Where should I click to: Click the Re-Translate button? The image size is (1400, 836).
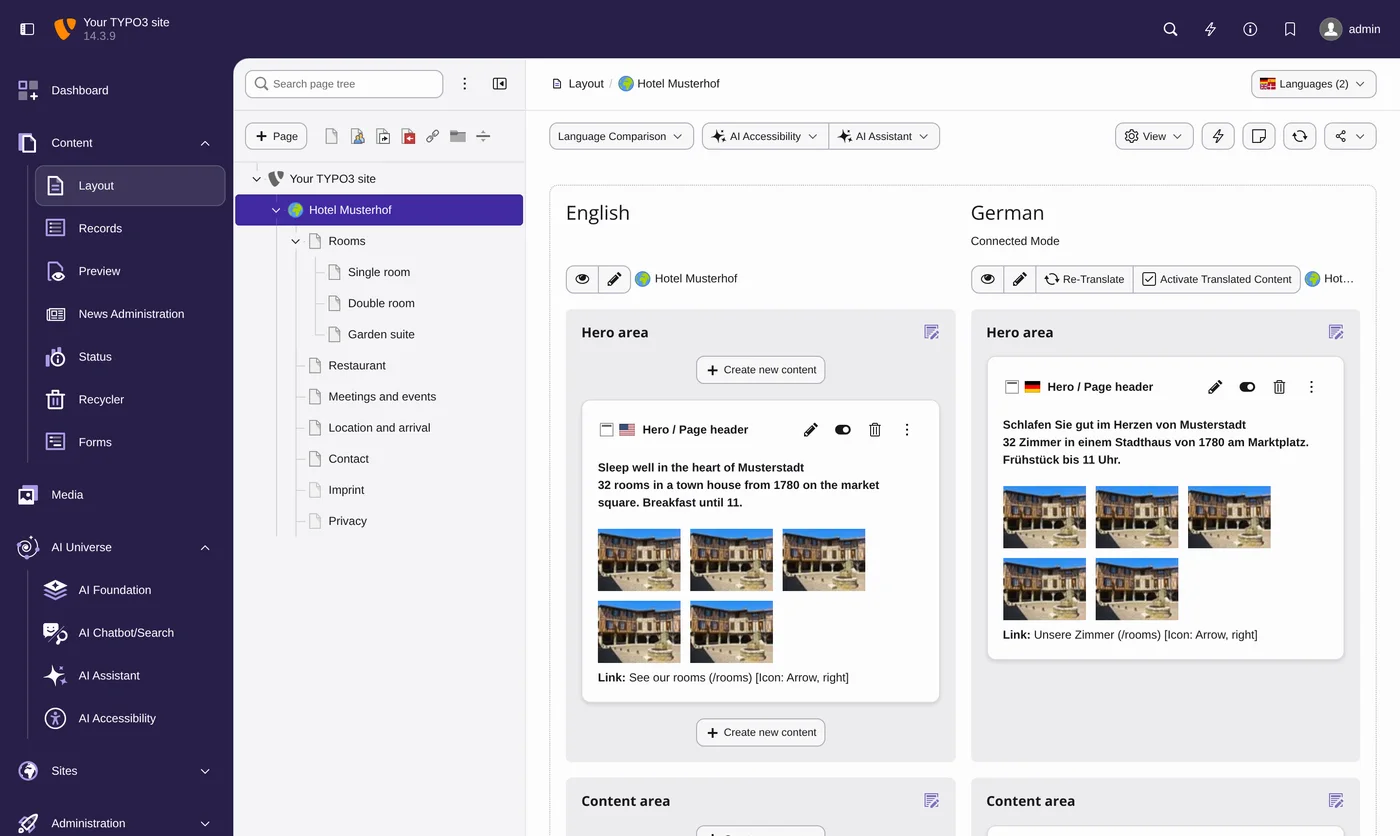point(1084,279)
